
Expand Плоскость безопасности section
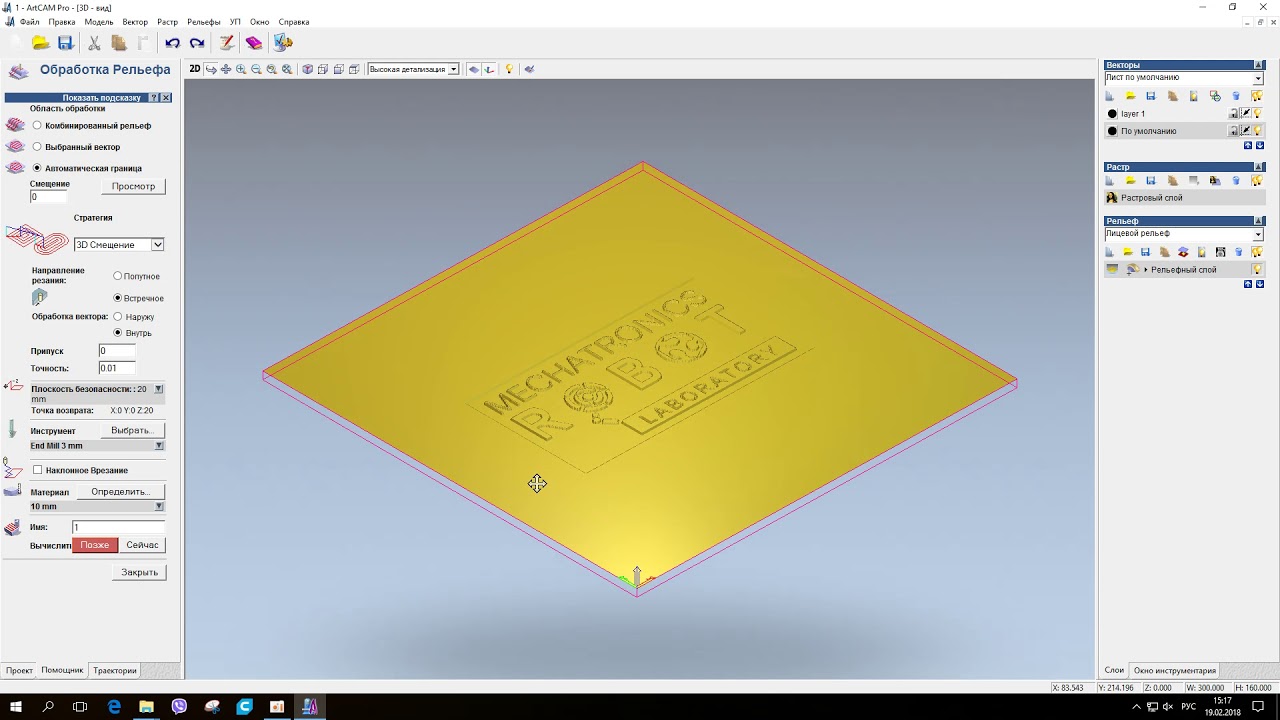pos(158,389)
